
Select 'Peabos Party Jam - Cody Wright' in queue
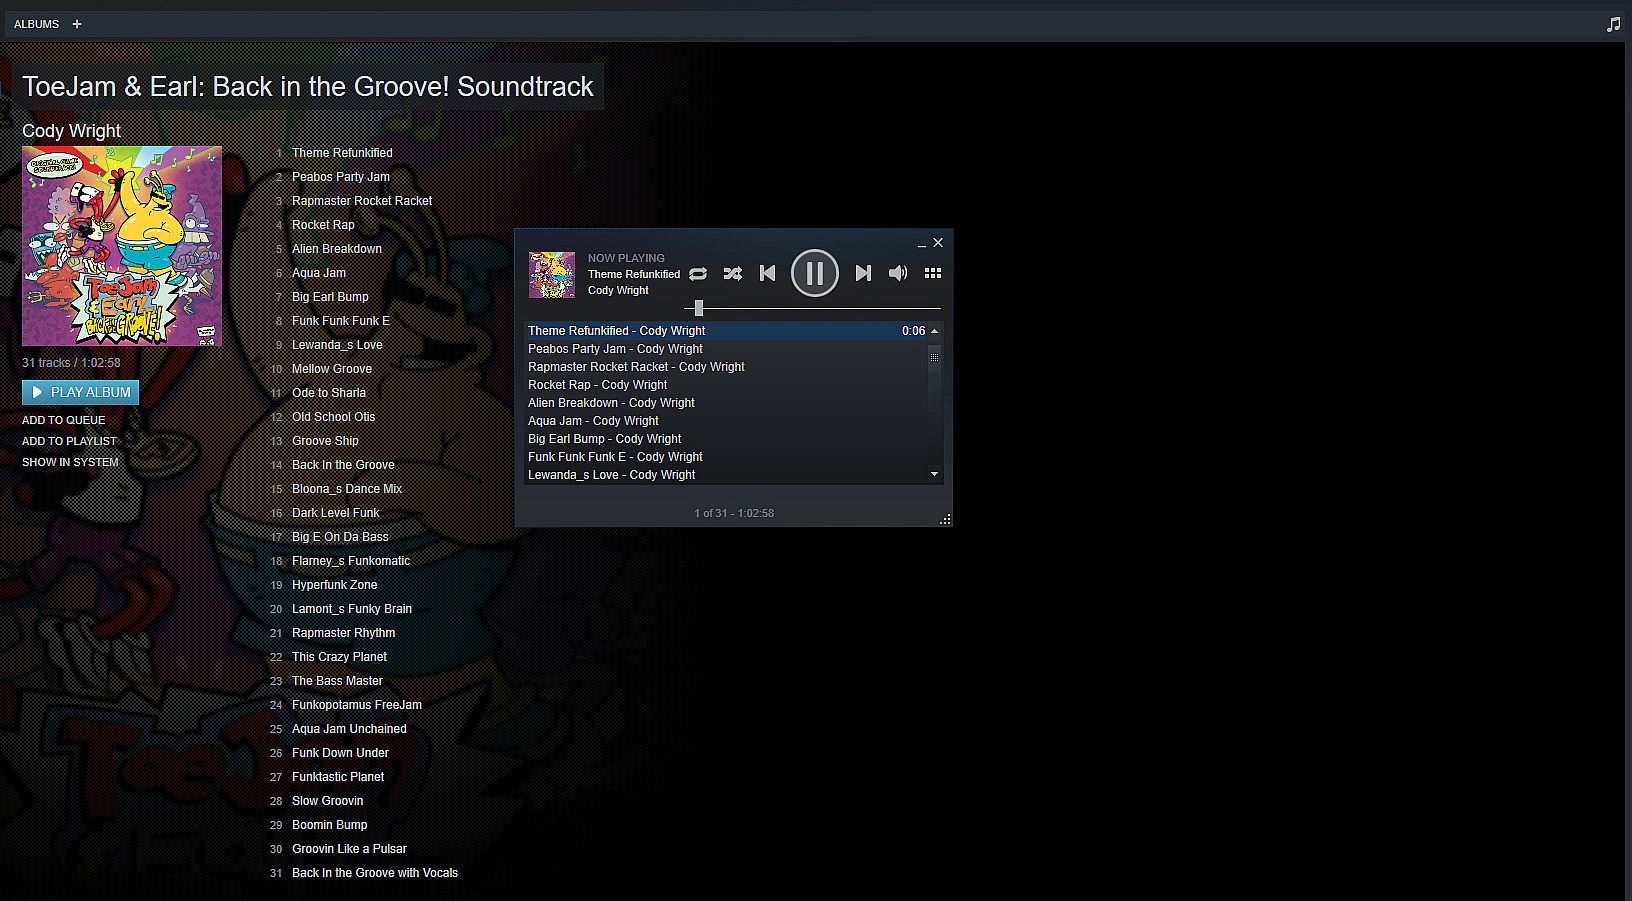click(727, 349)
